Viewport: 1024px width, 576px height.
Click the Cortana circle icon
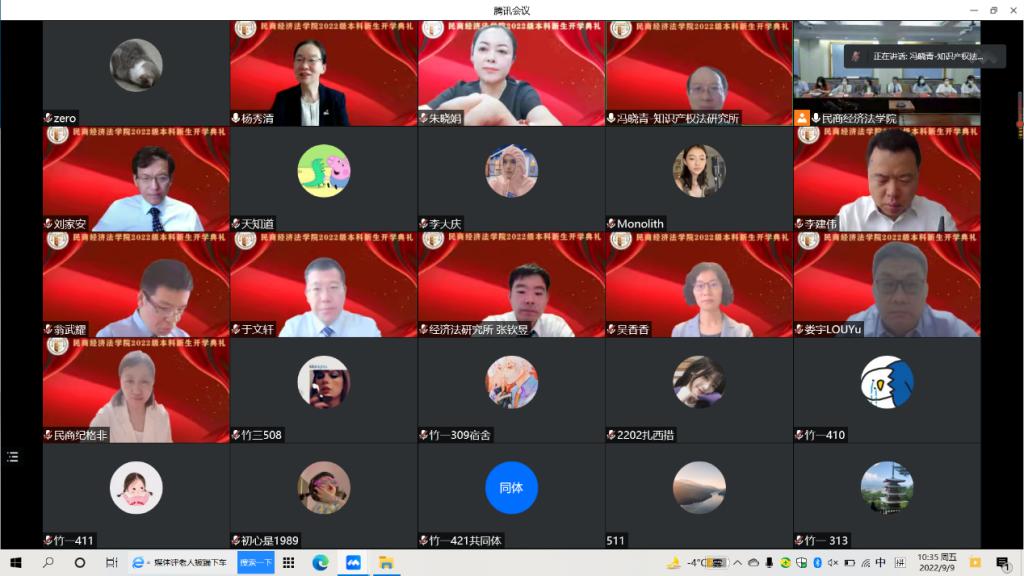coord(80,563)
